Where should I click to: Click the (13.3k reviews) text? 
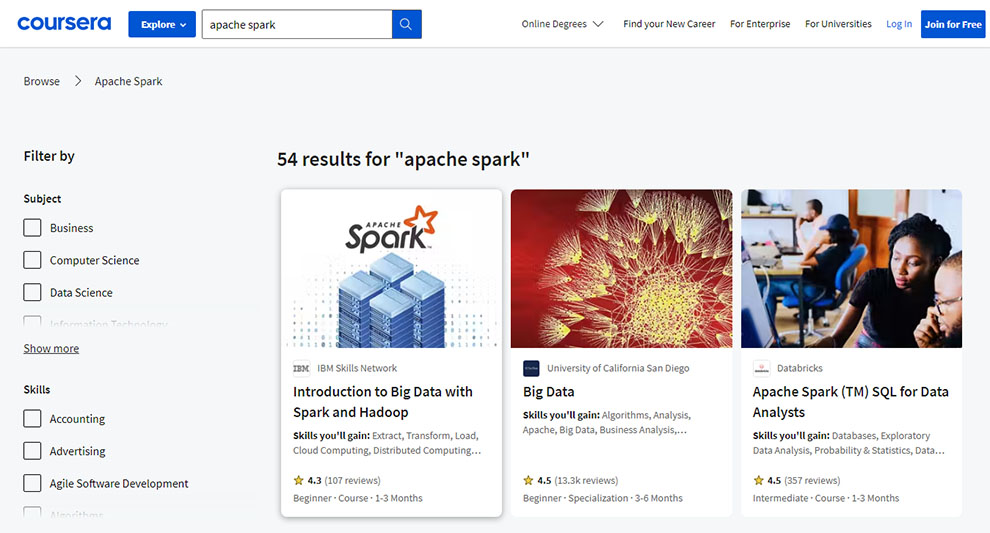(586, 481)
